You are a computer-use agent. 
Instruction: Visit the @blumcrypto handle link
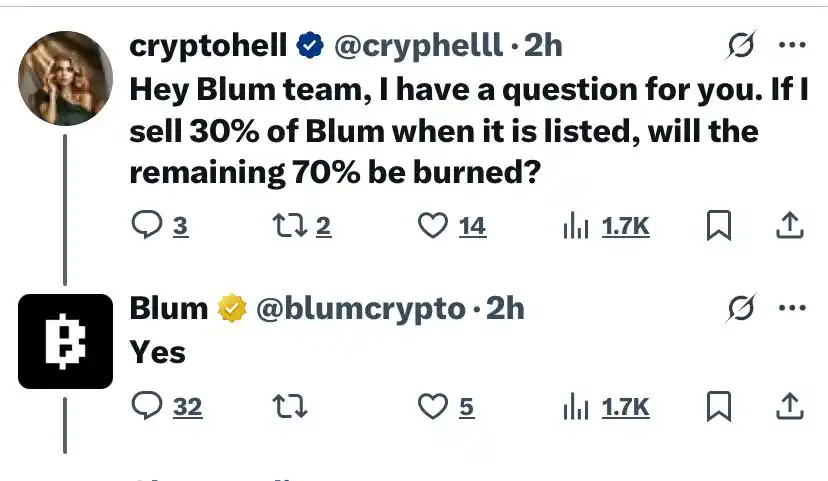[x=361, y=308]
